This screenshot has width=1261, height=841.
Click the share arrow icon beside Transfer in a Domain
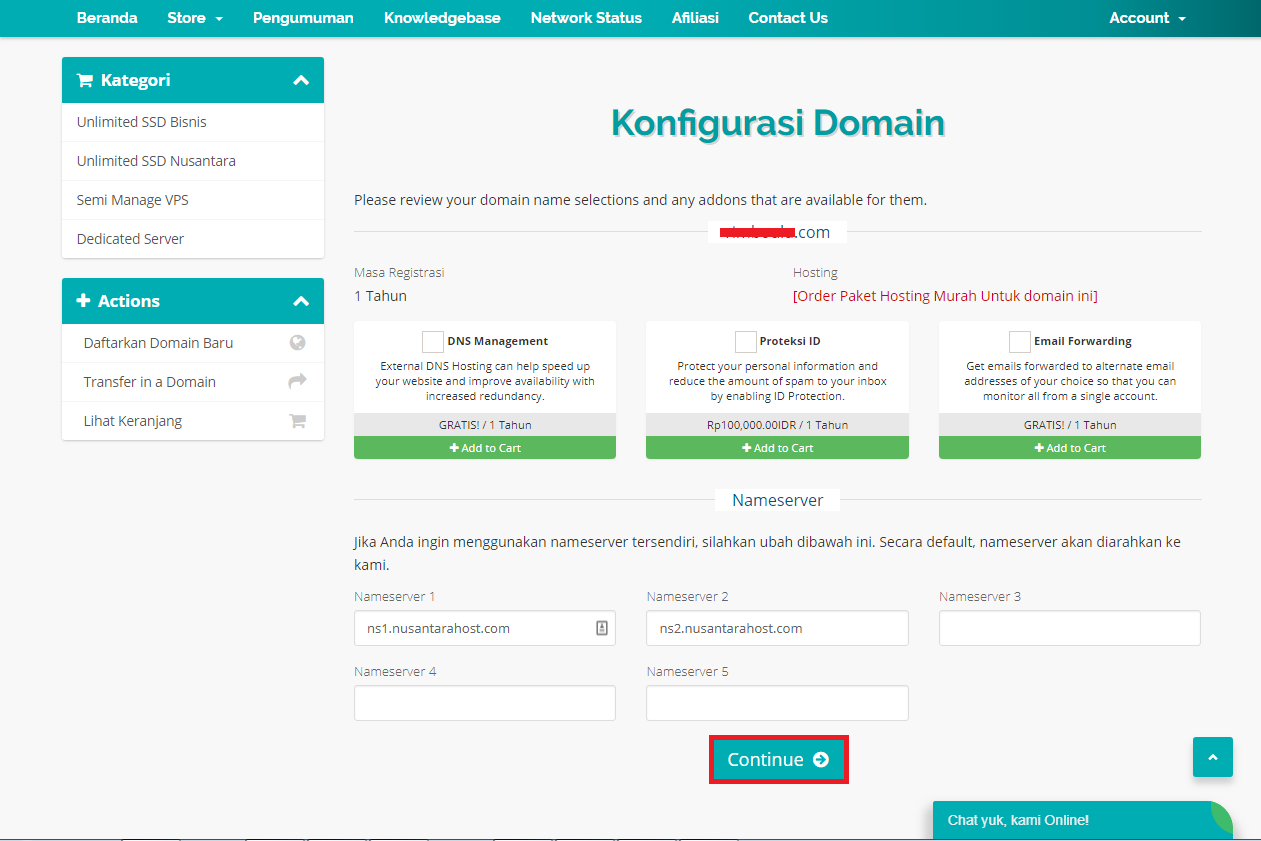(297, 382)
